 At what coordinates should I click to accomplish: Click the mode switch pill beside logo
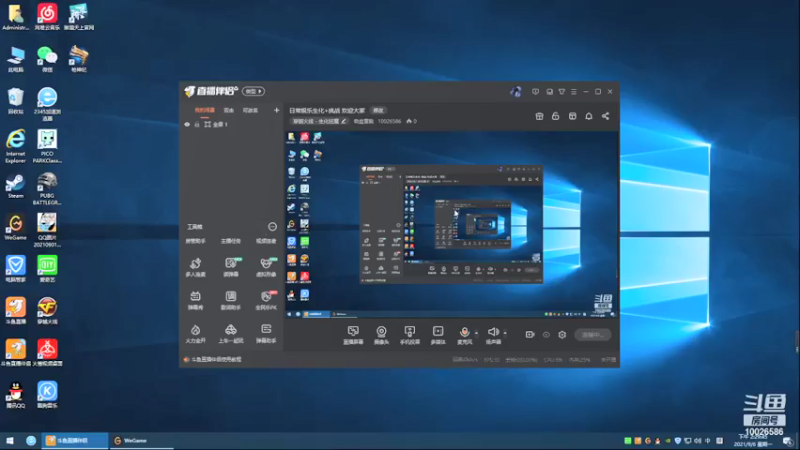(x=254, y=91)
